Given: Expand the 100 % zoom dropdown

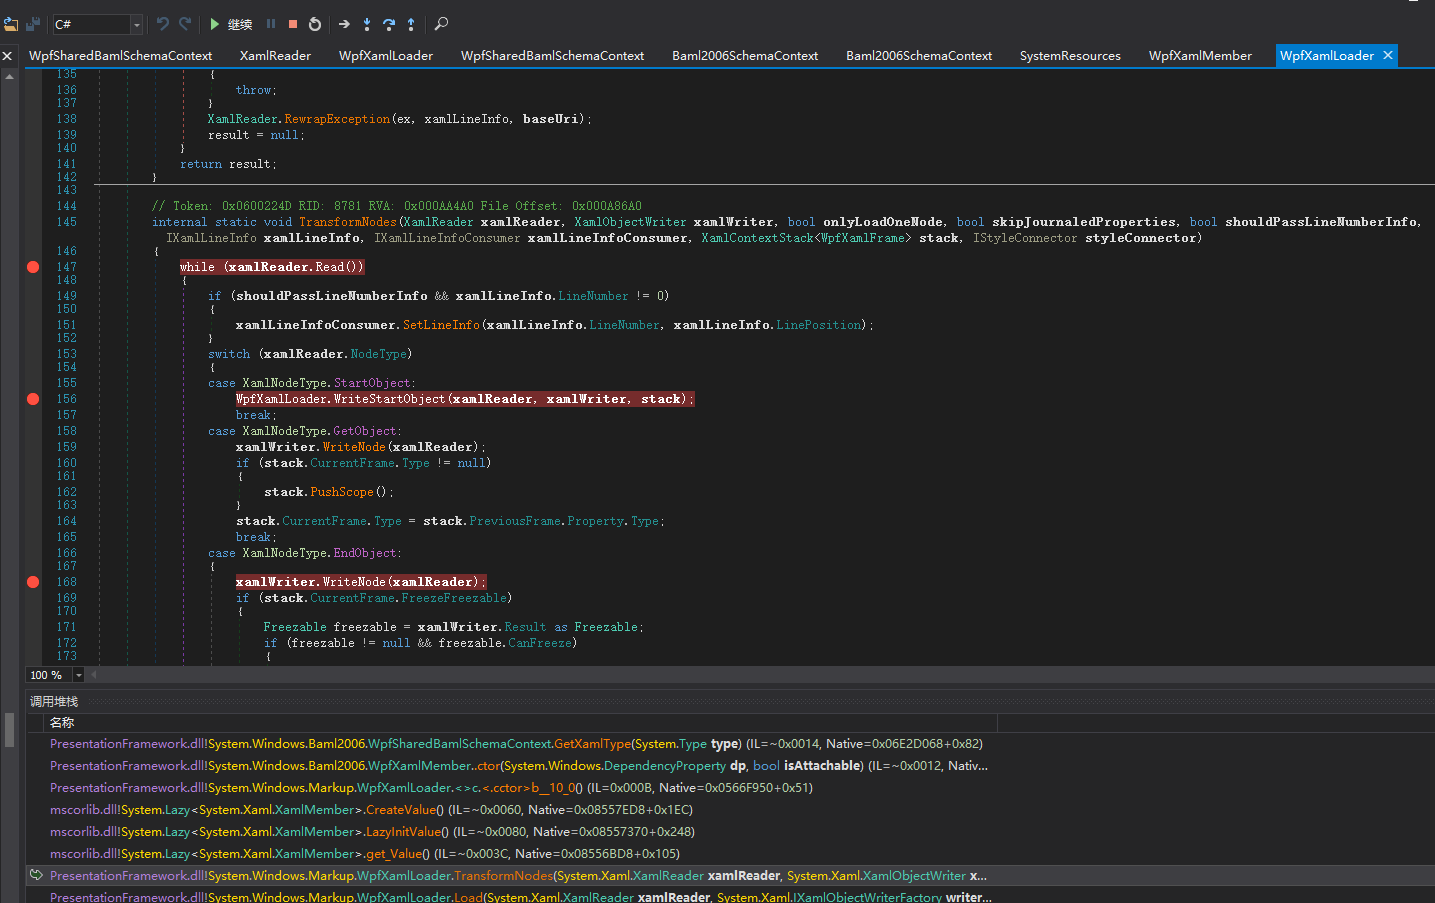Looking at the screenshot, I should (x=79, y=676).
